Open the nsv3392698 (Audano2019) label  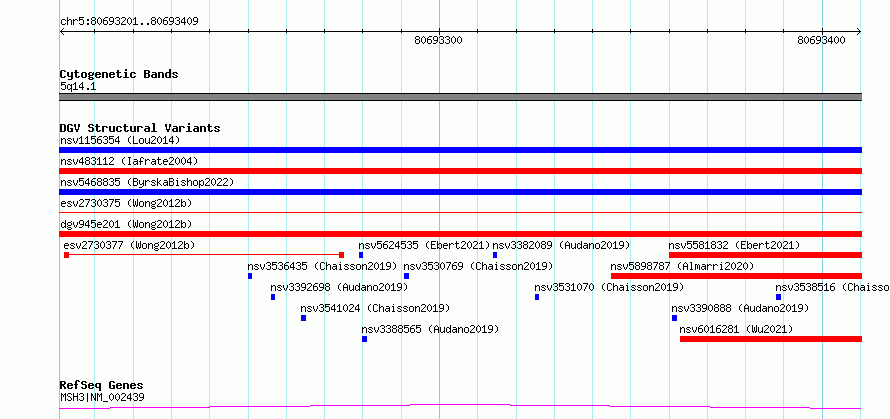tap(339, 287)
